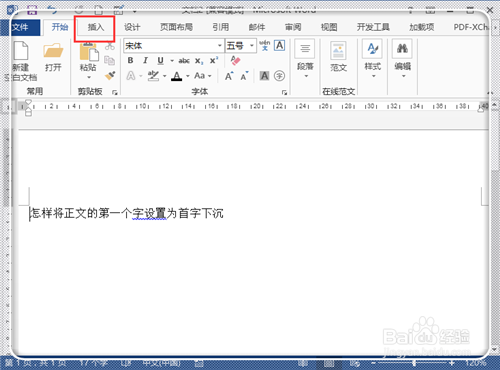The image size is (500, 370).
Task: Switch to the 开始 Home tab
Action: point(60,27)
